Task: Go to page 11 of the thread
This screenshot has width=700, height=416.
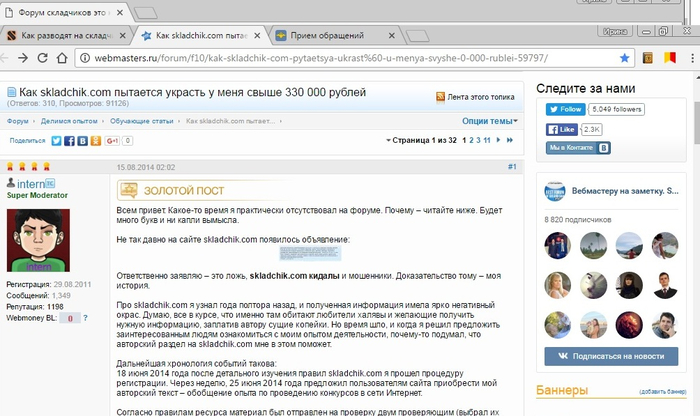Action: click(x=487, y=140)
